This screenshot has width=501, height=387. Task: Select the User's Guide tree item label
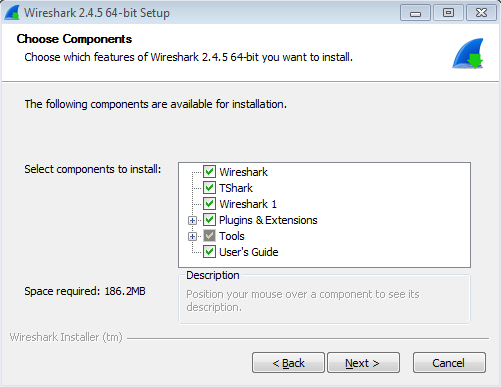249,252
